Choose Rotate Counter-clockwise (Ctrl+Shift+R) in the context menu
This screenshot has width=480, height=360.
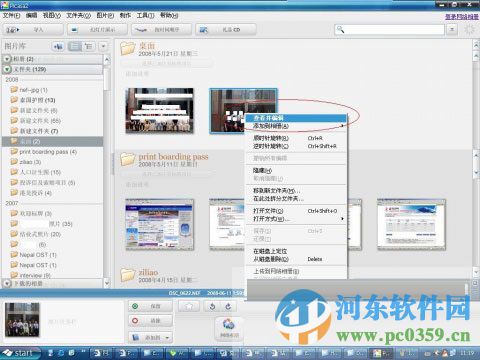[296, 146]
